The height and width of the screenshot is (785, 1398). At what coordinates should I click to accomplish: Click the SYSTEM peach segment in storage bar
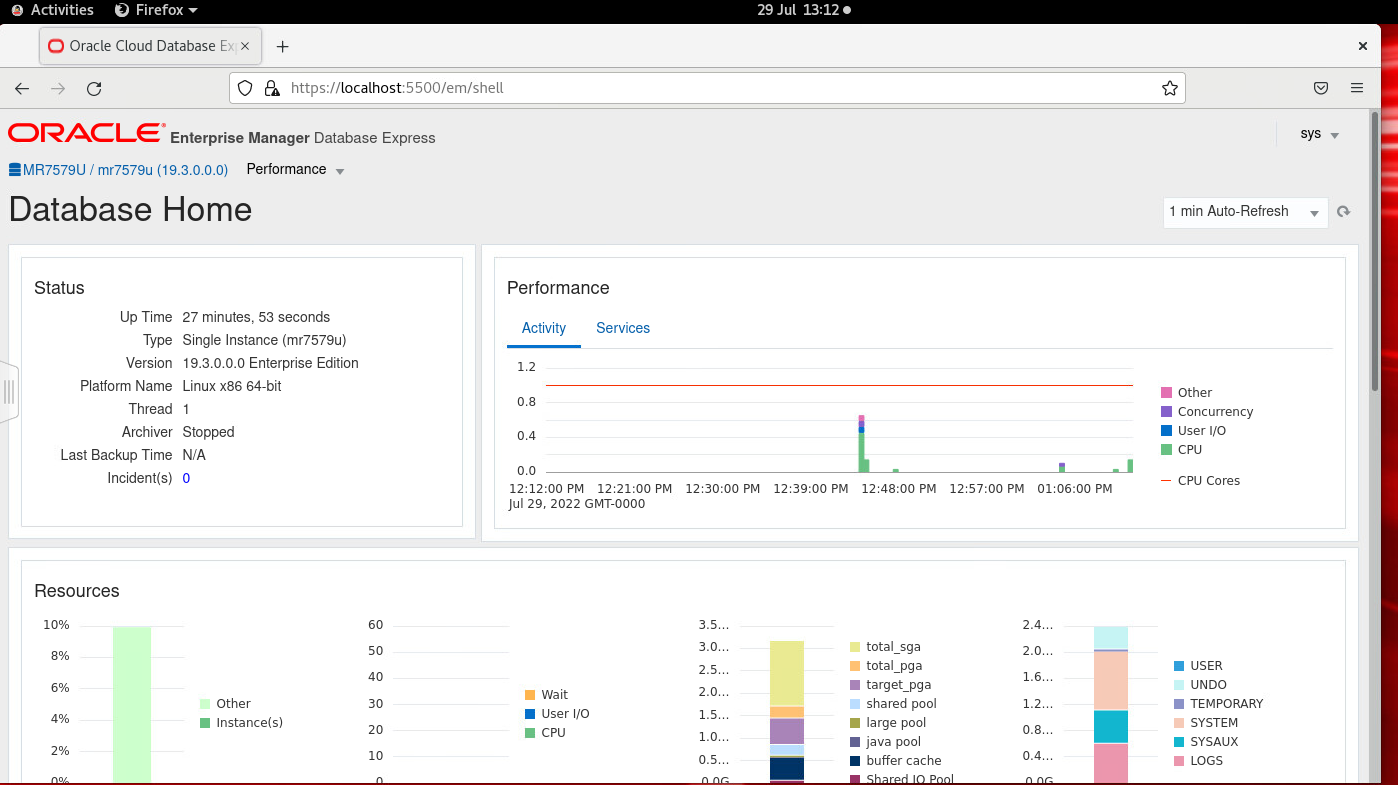pos(1110,680)
